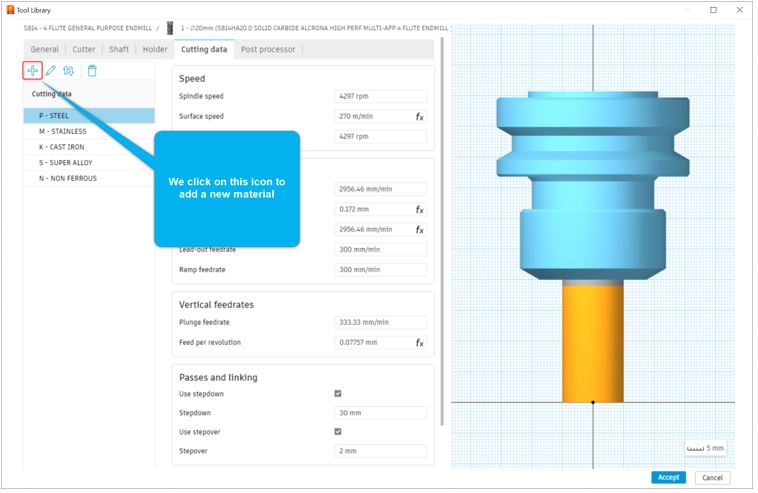Select the P - STEEL preset
Image resolution: width=758 pixels, height=493 pixels.
89,116
